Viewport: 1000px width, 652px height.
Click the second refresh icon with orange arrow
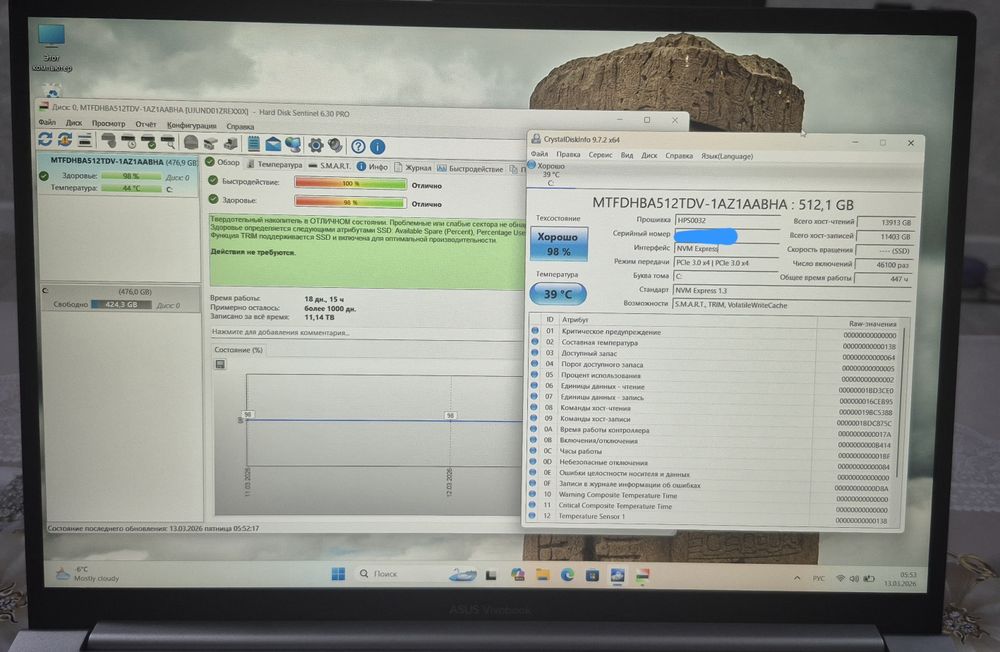(65, 140)
